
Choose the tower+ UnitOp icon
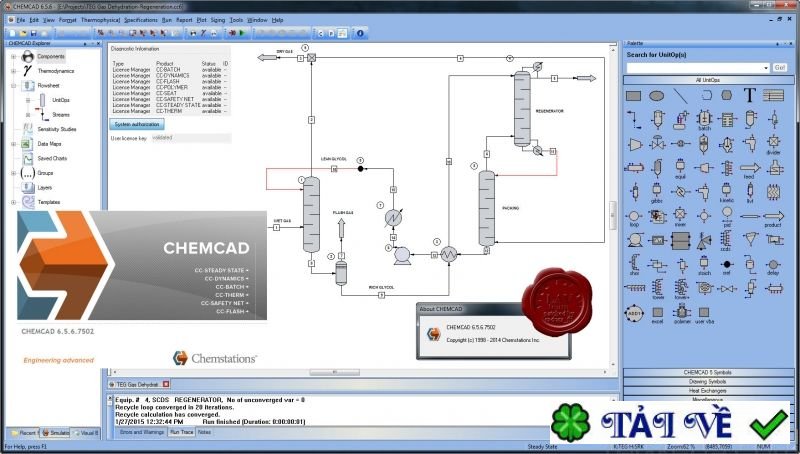point(681,289)
